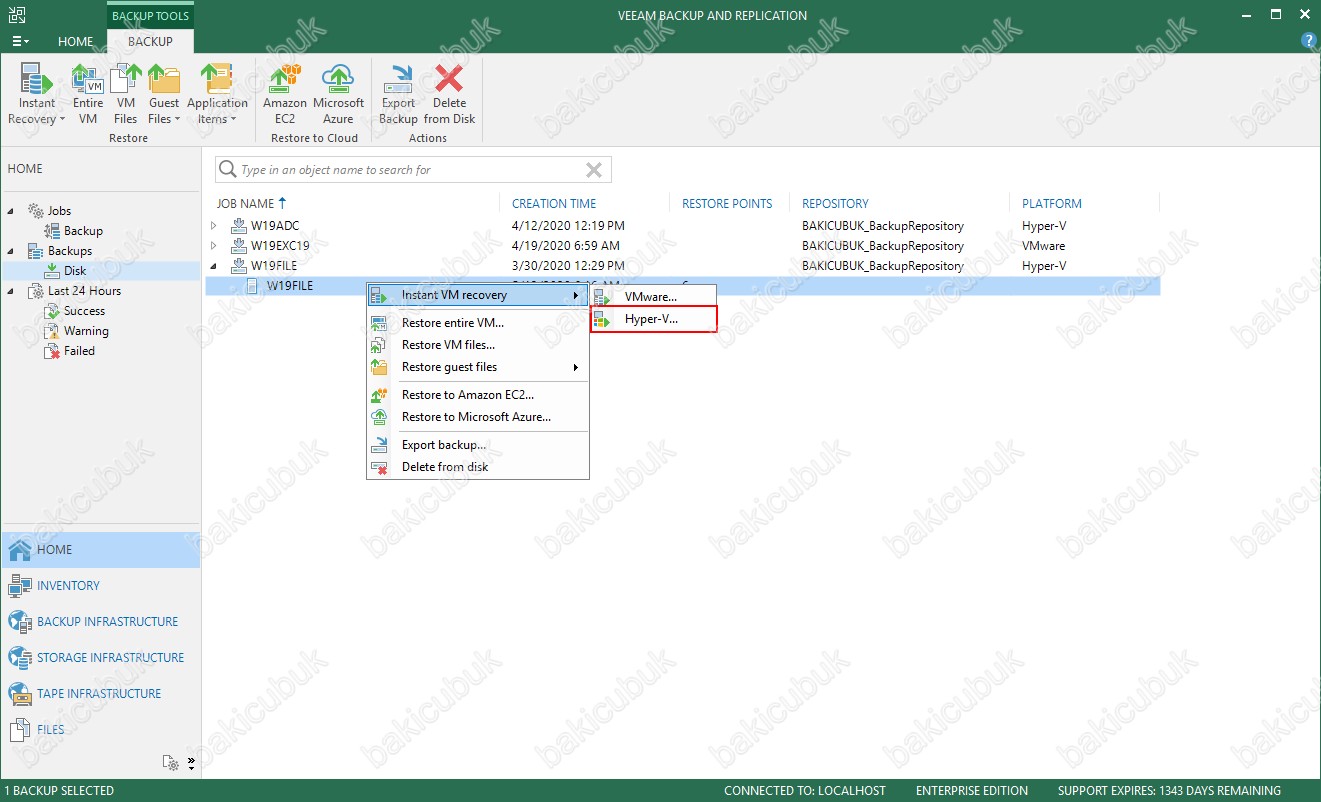Open INVENTORY view
Viewport: 1321px width, 802px height.
(x=101, y=586)
